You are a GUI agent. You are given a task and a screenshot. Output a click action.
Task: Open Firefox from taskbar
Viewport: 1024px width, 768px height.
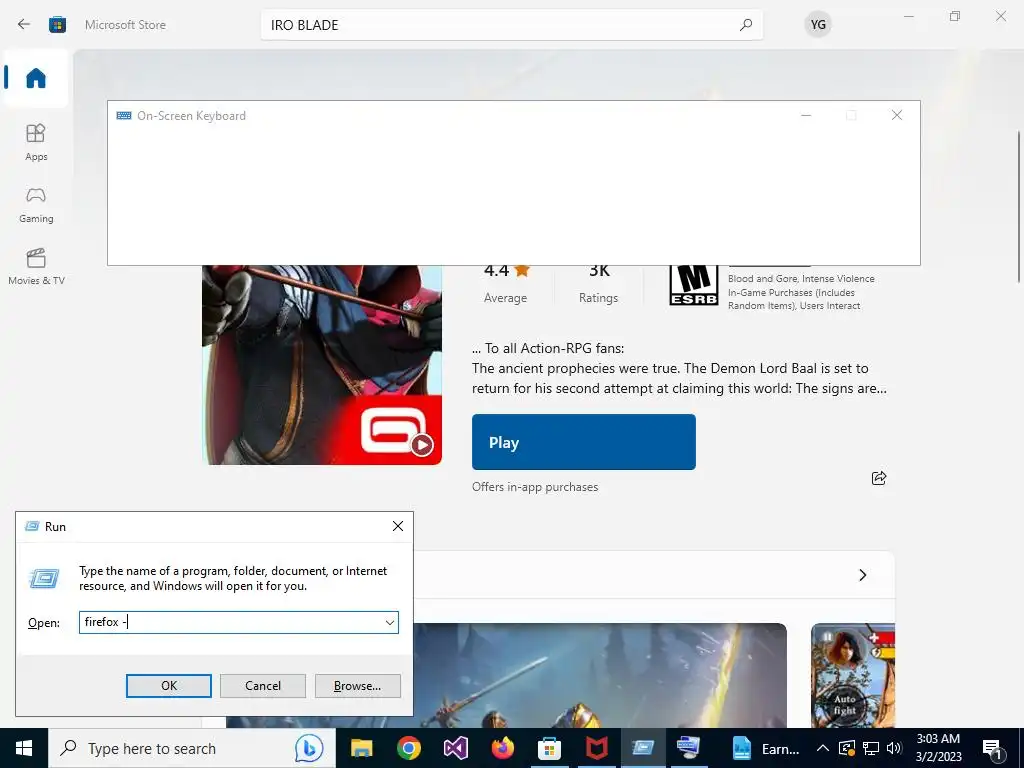pos(503,748)
